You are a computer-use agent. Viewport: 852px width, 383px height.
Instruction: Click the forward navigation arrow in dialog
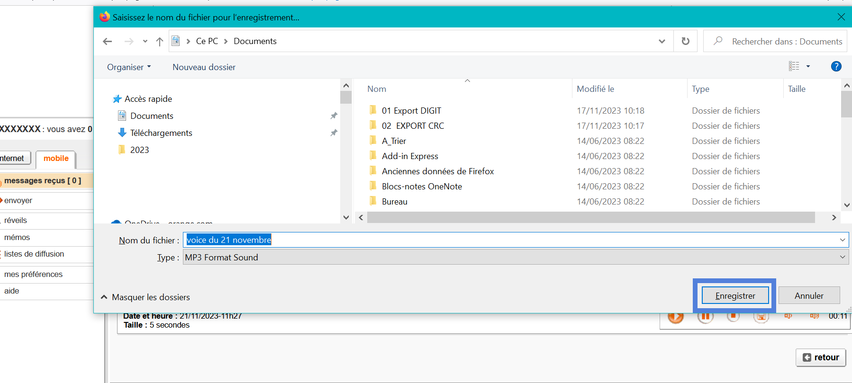tap(129, 41)
